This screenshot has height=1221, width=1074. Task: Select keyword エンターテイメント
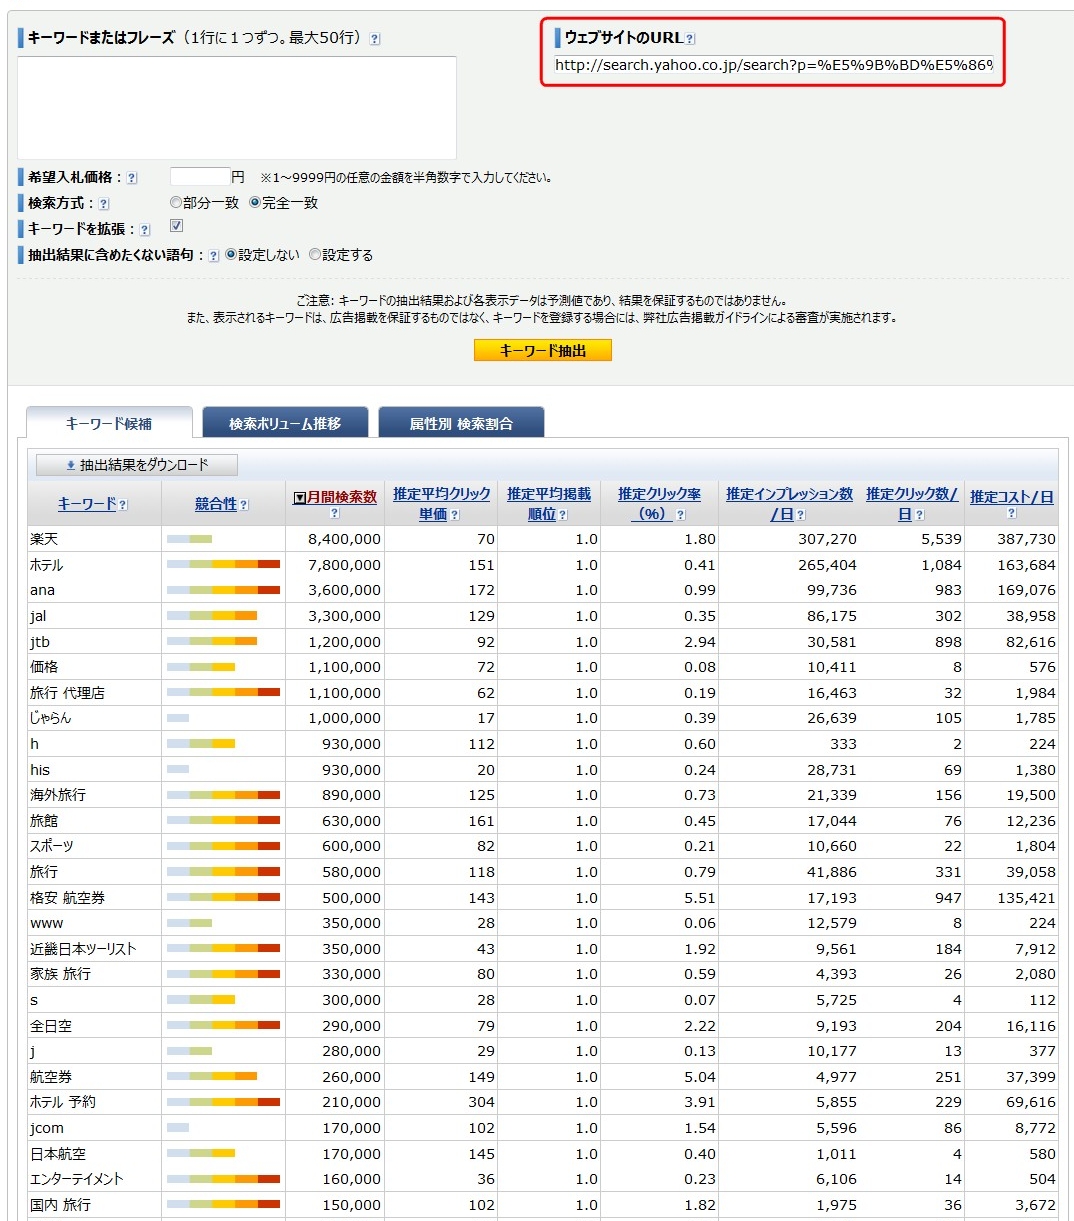77,1179
